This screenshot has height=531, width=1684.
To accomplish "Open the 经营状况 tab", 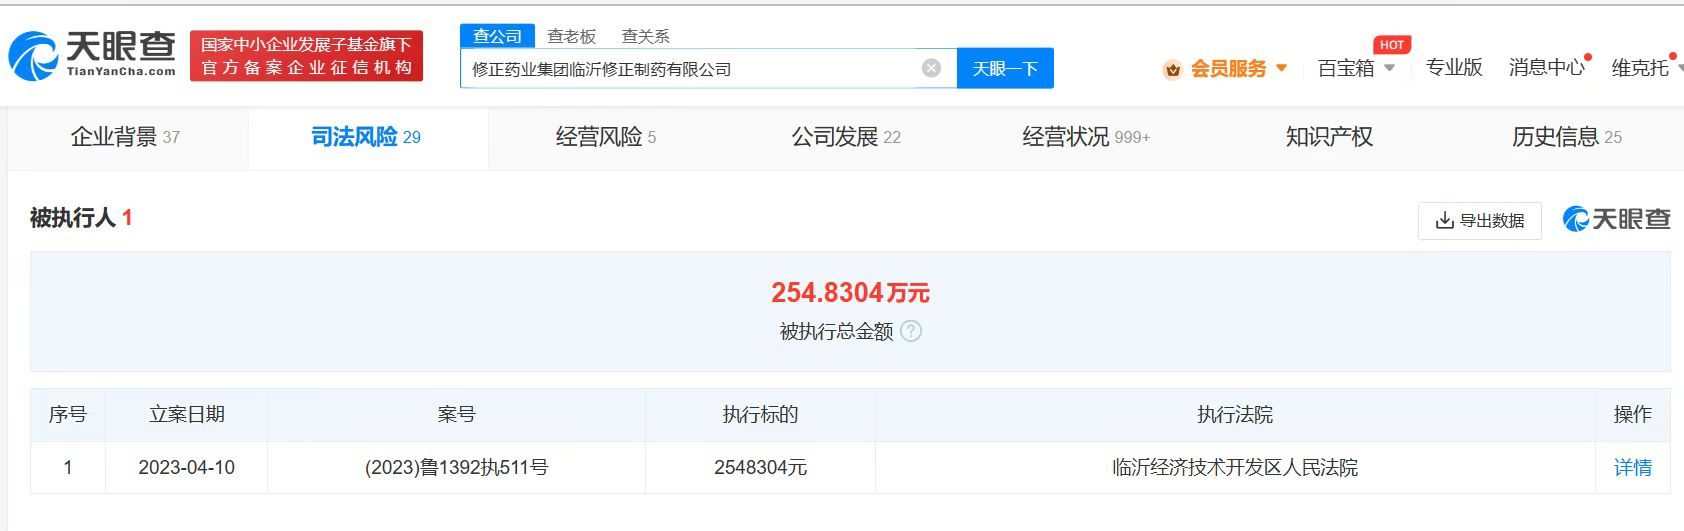I will point(1086,137).
